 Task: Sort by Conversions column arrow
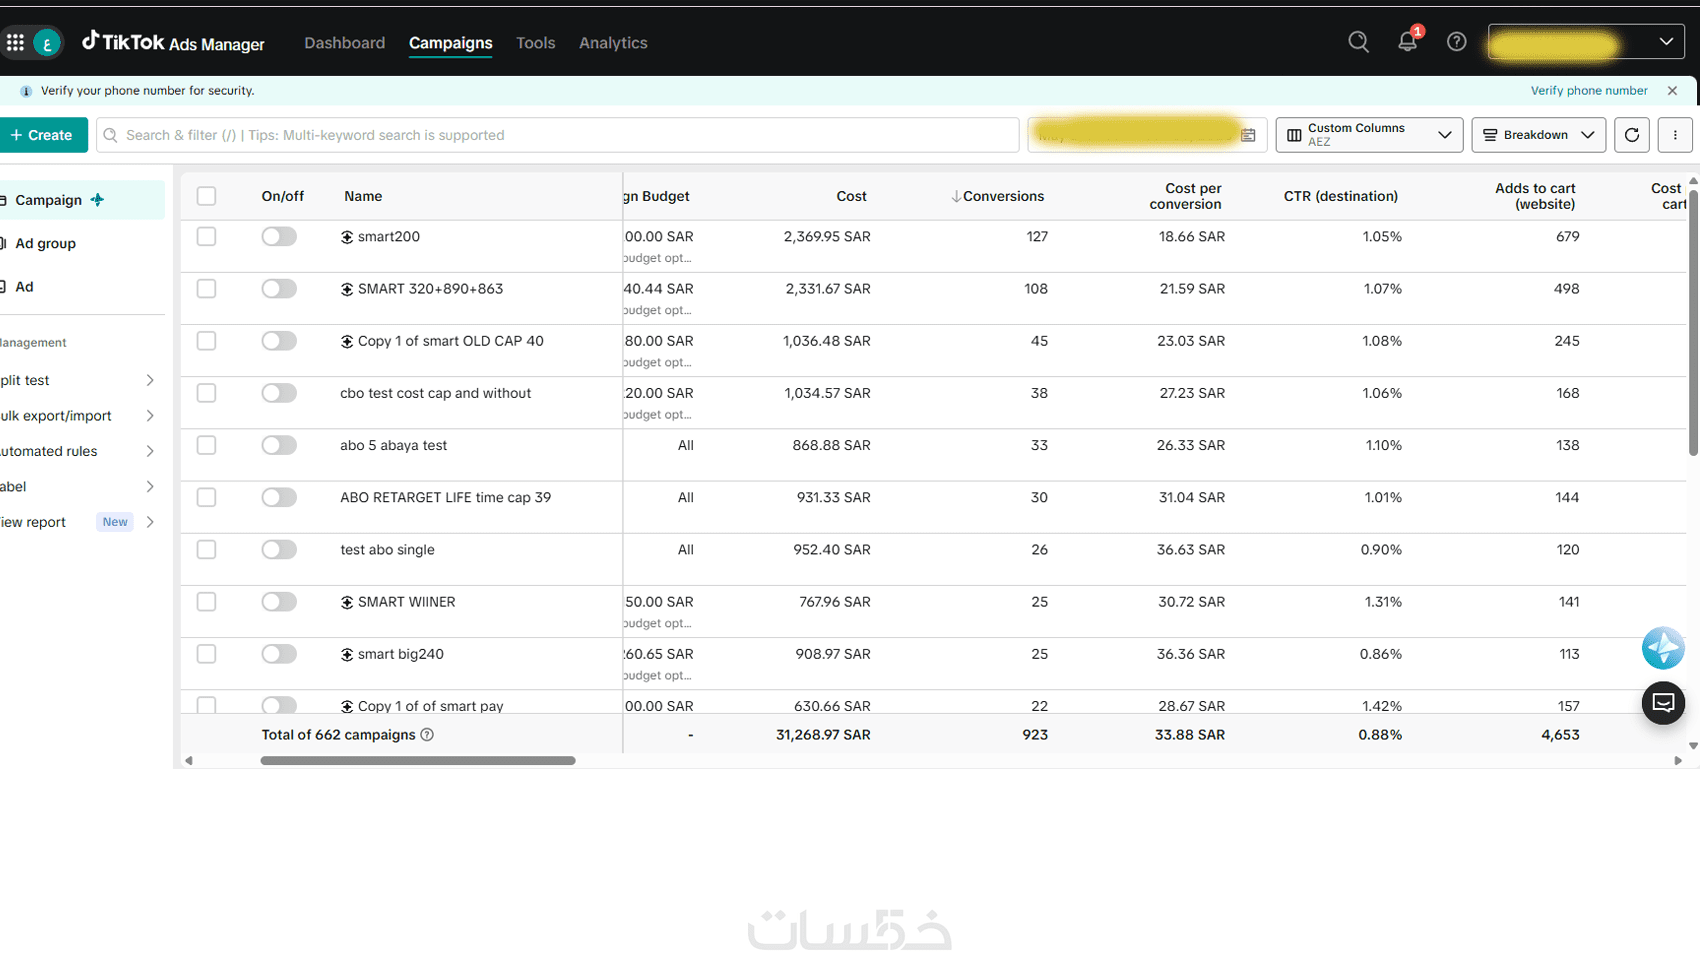click(x=956, y=196)
